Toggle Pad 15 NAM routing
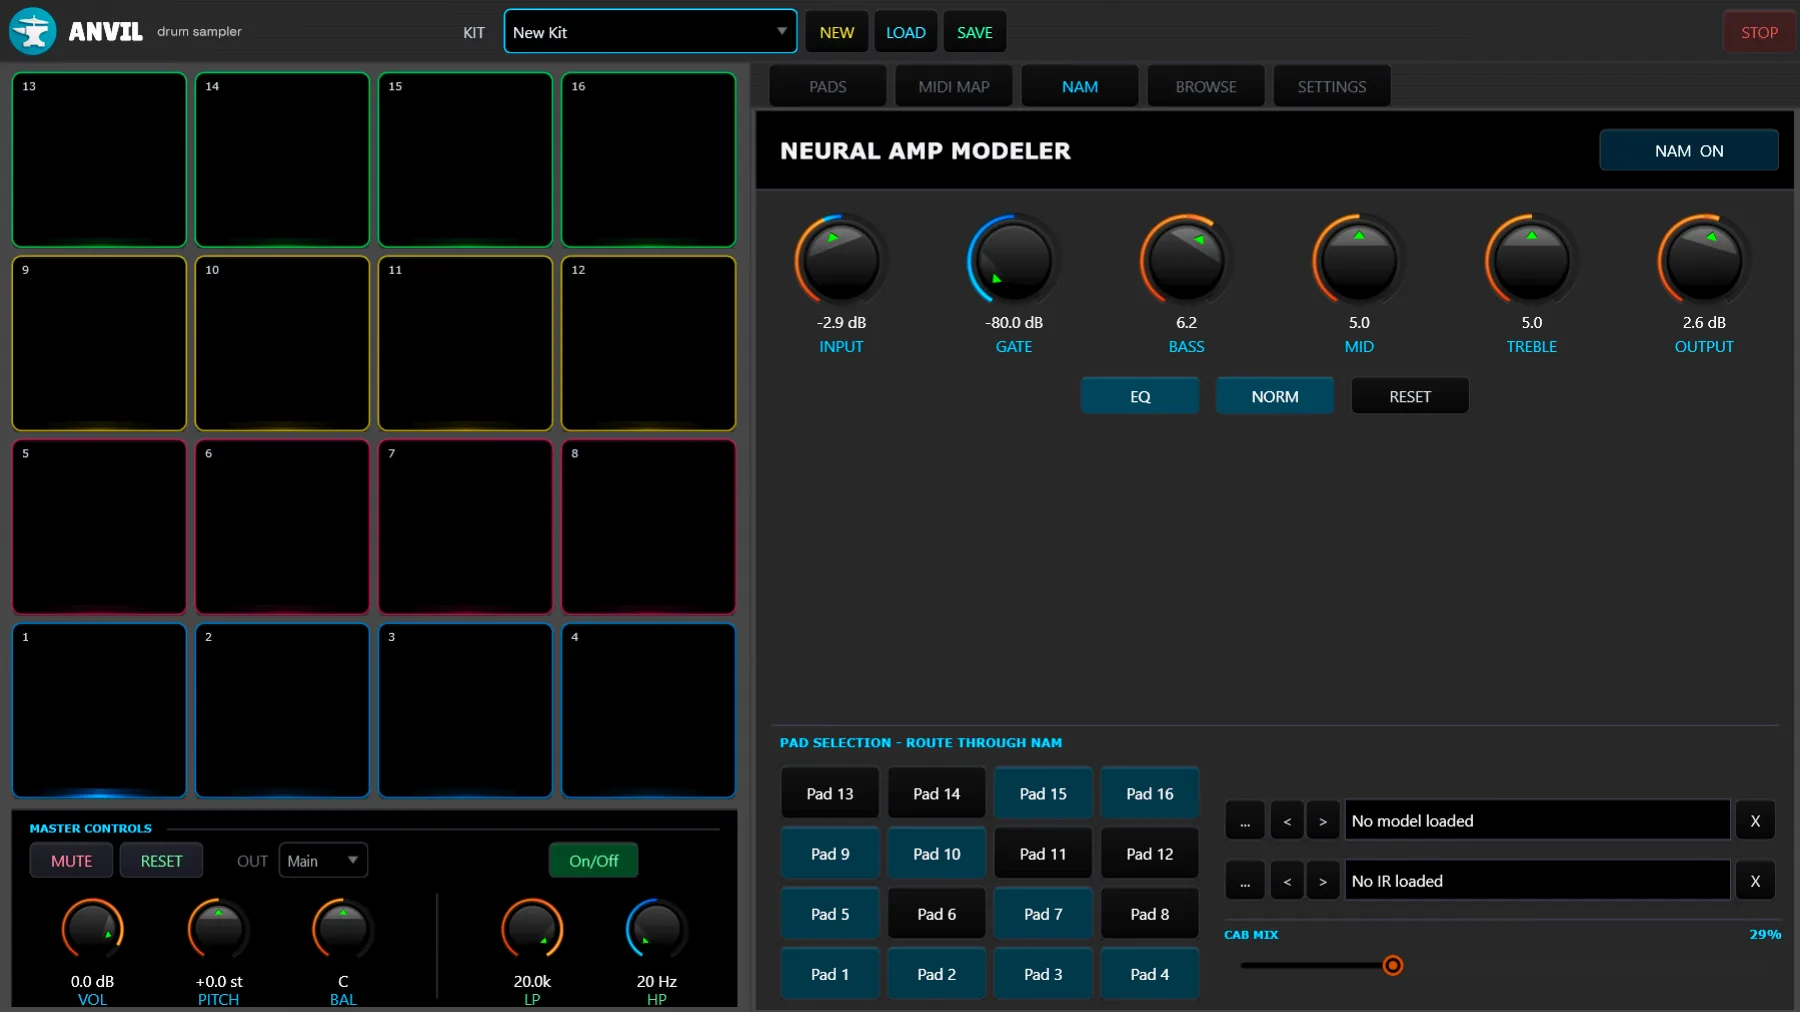Image resolution: width=1800 pixels, height=1012 pixels. coord(1043,794)
